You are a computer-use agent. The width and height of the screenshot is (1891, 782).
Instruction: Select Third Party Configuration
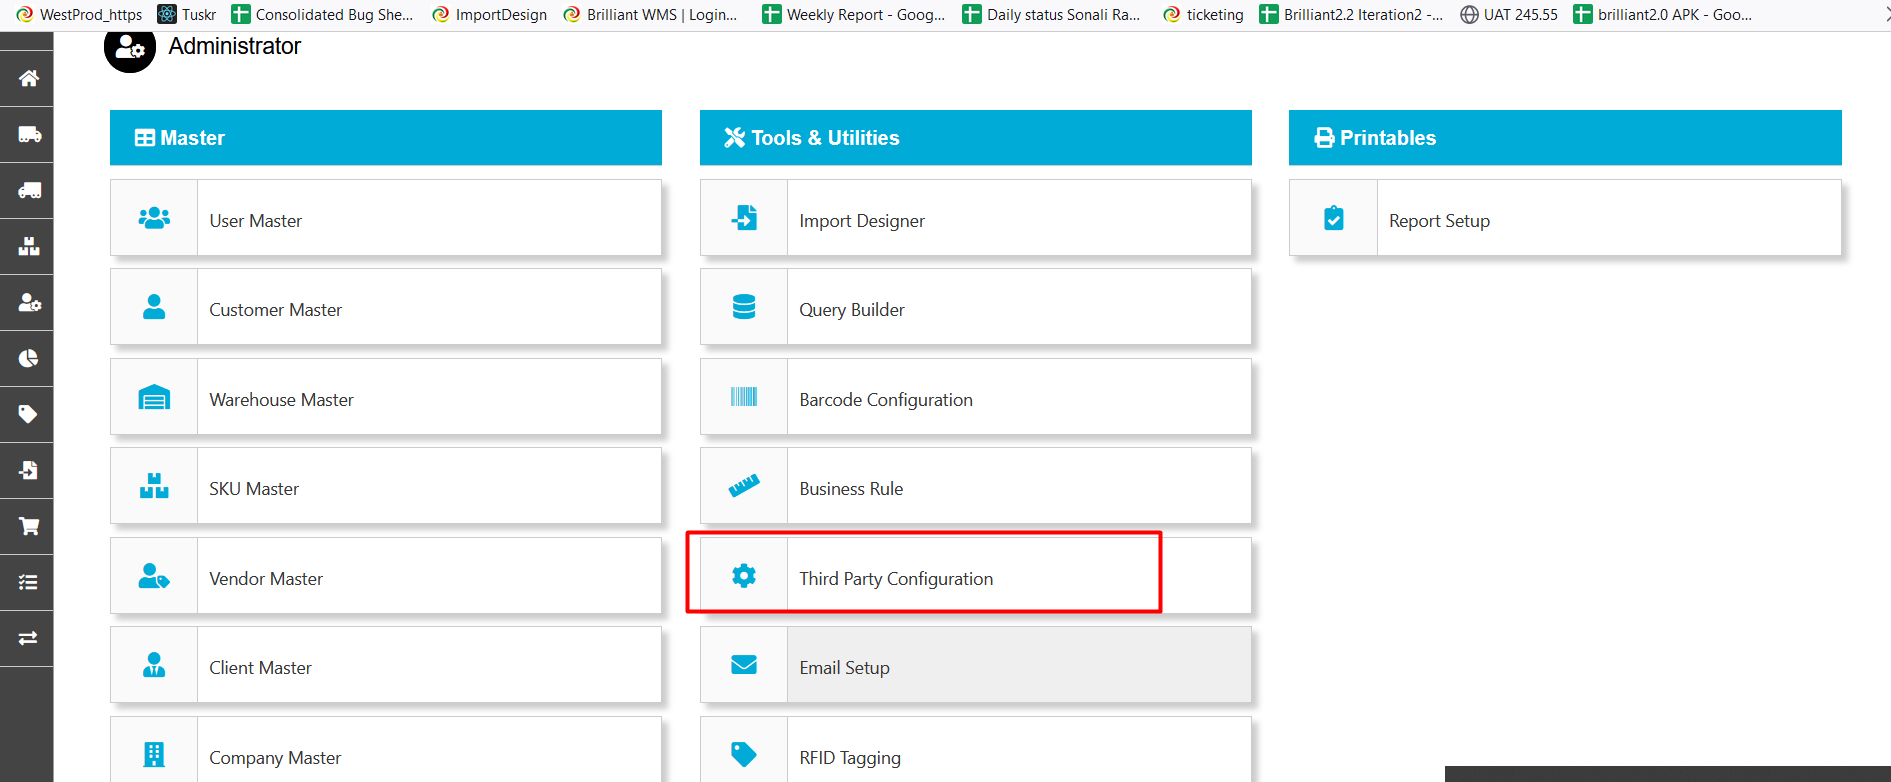(895, 579)
